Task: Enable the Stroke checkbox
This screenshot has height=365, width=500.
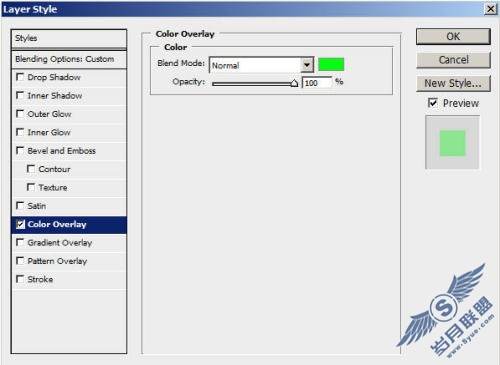Action: (x=20, y=279)
